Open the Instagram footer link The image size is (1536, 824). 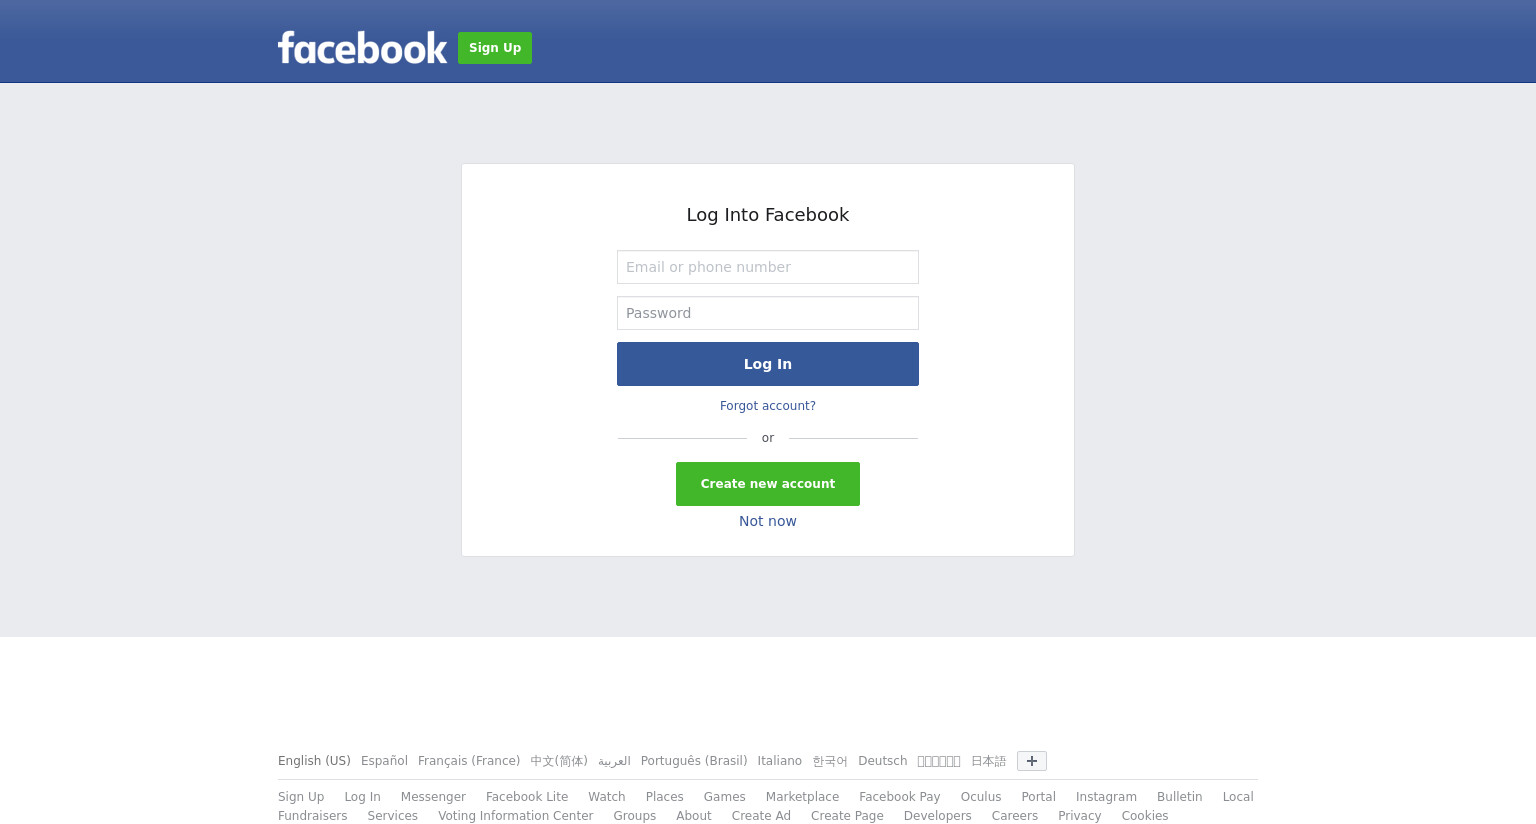coord(1106,797)
